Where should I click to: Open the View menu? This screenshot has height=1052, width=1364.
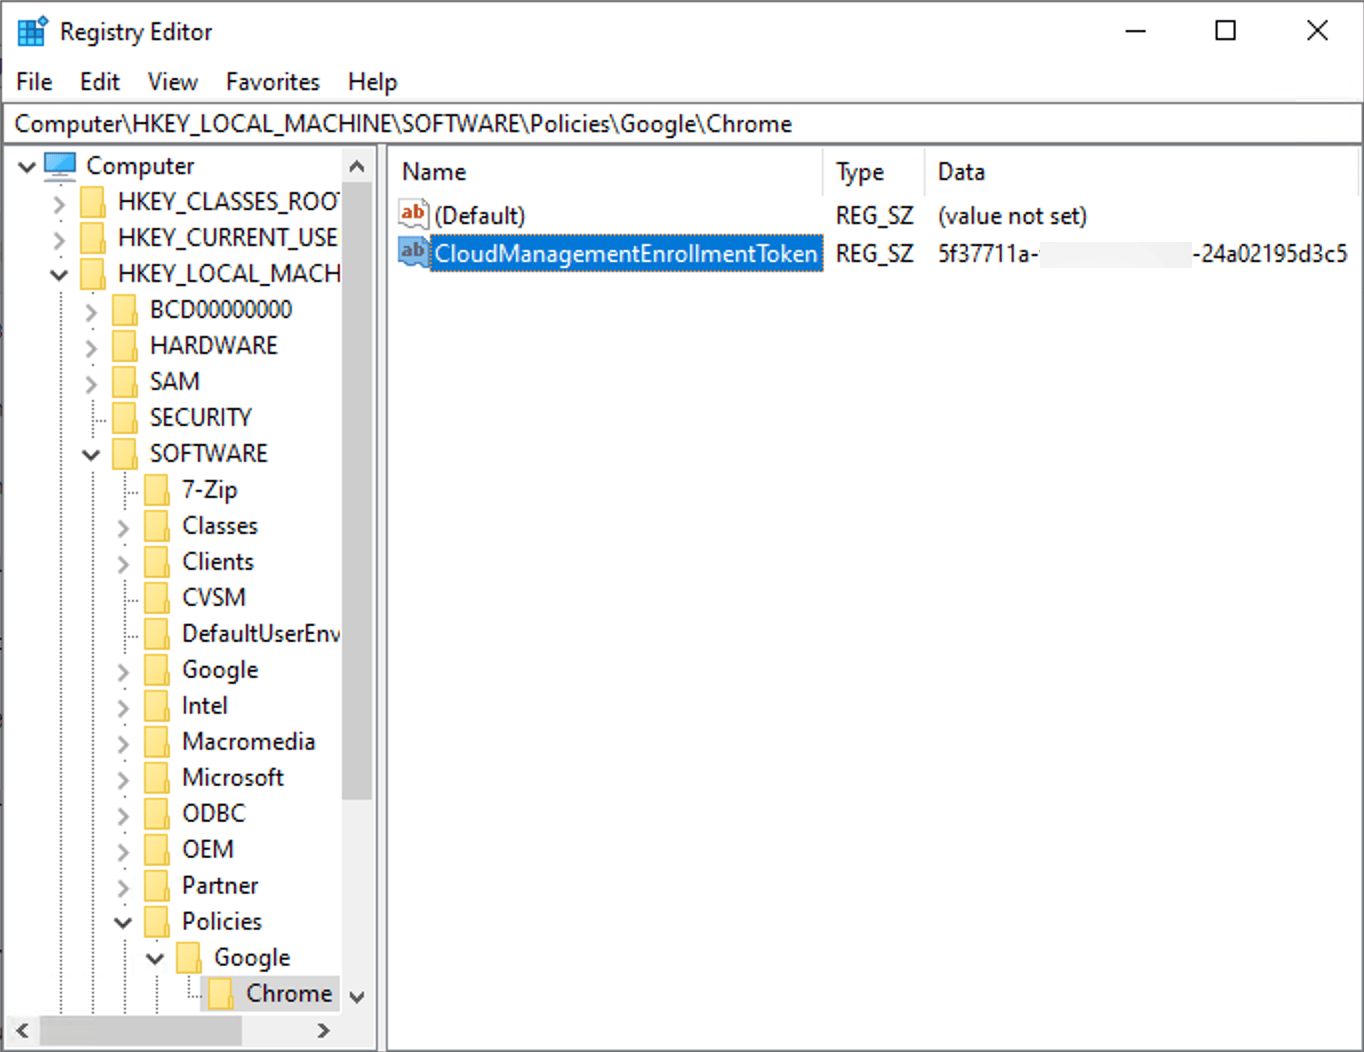172,82
